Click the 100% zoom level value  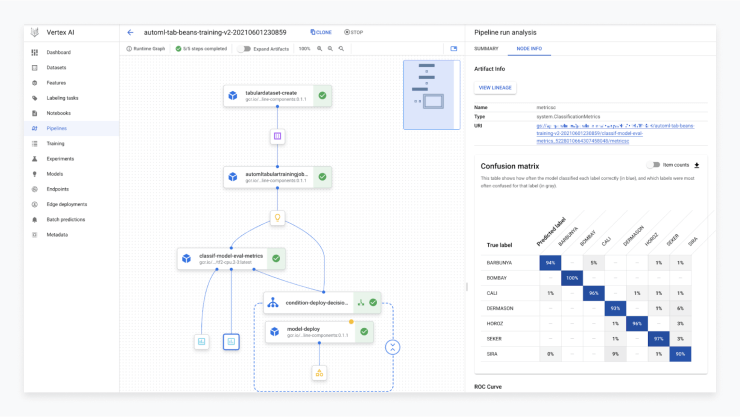coord(305,49)
